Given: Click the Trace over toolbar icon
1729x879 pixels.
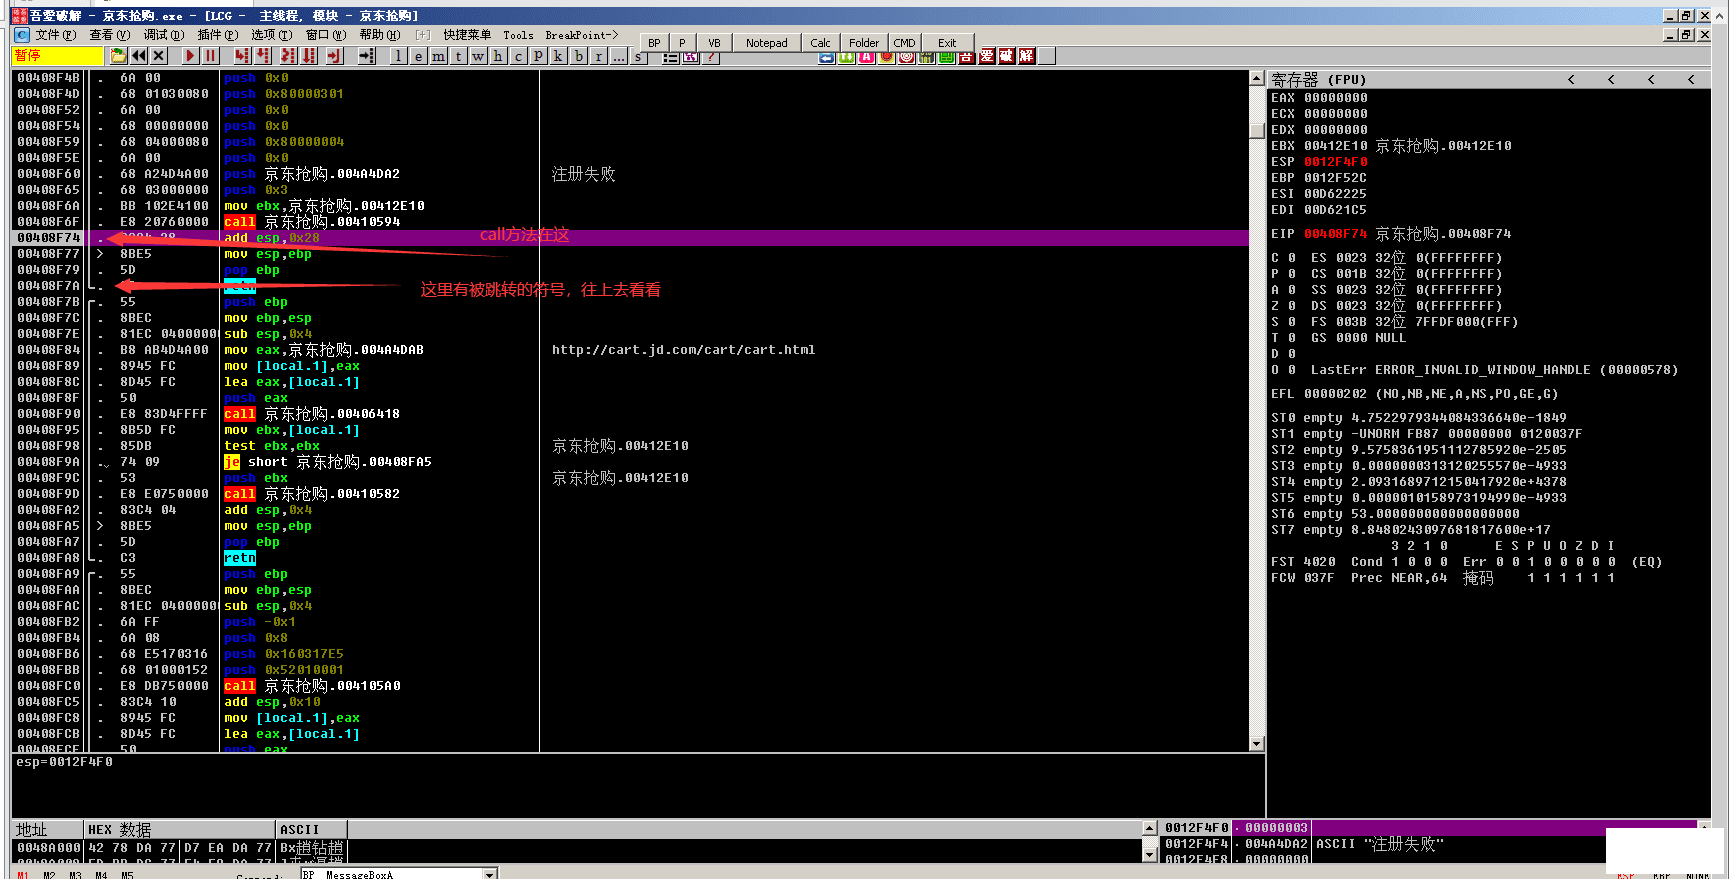Looking at the screenshot, I should click(x=310, y=56).
